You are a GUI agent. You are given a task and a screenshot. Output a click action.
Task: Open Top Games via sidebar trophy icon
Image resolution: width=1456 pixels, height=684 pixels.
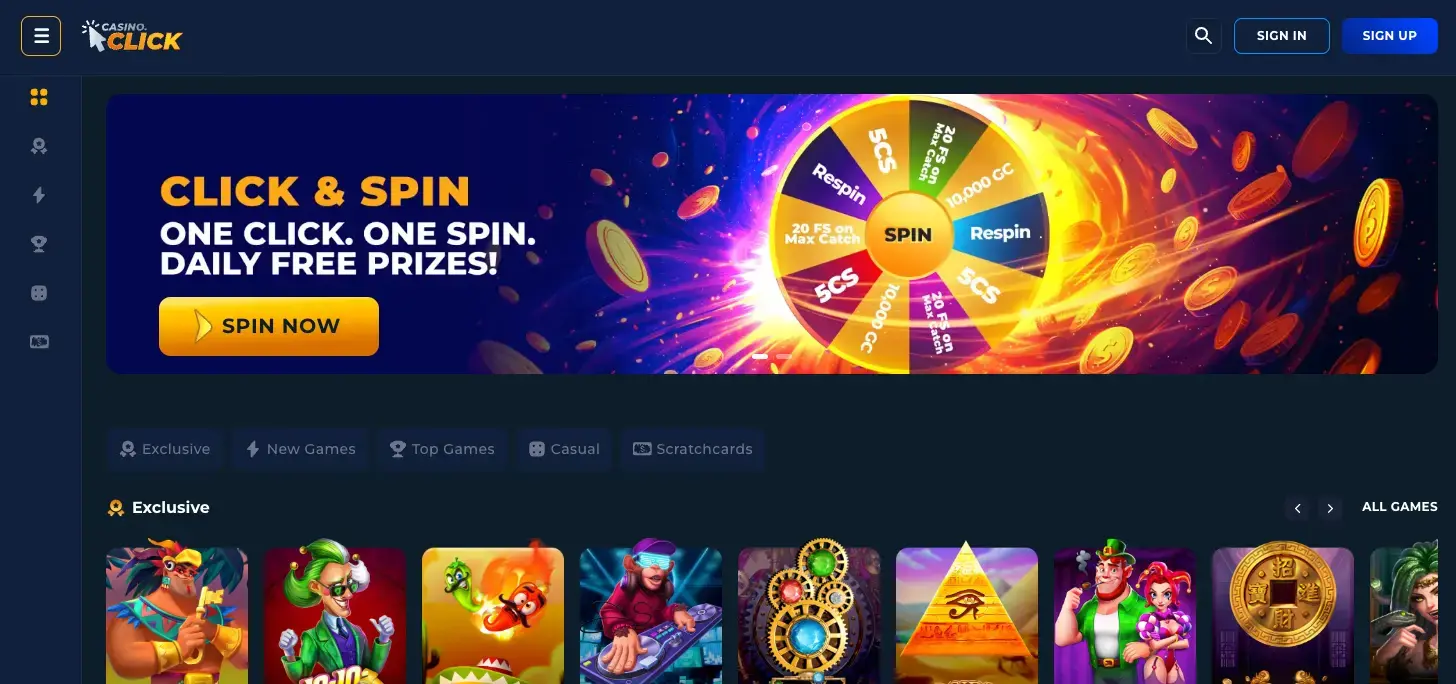tap(39, 244)
